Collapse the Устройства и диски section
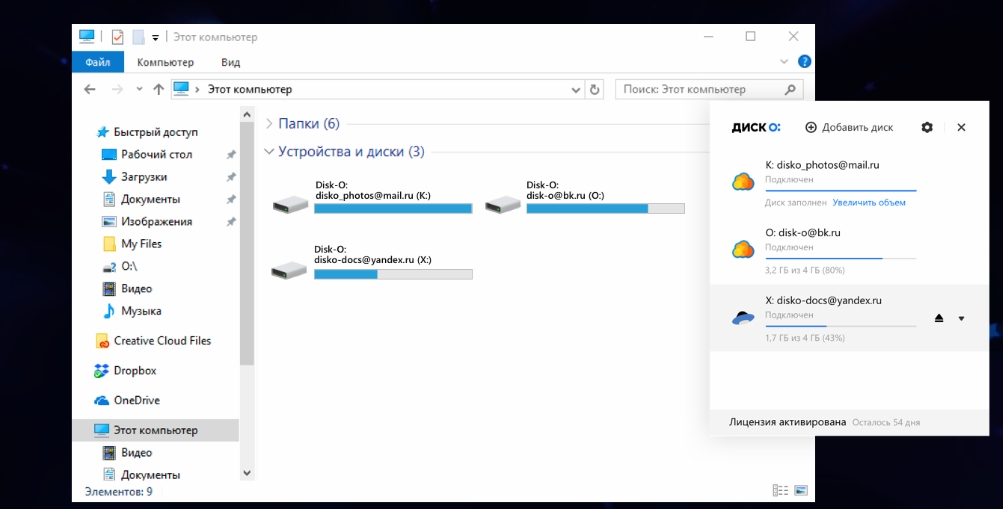 (x=268, y=152)
